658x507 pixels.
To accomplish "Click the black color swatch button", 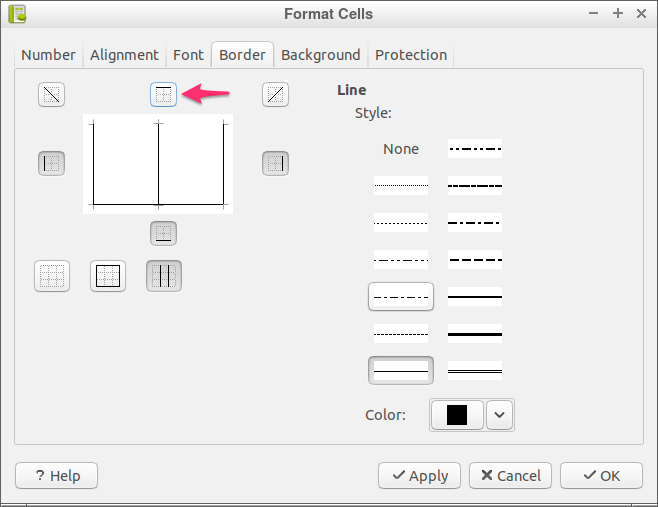I will [x=457, y=415].
